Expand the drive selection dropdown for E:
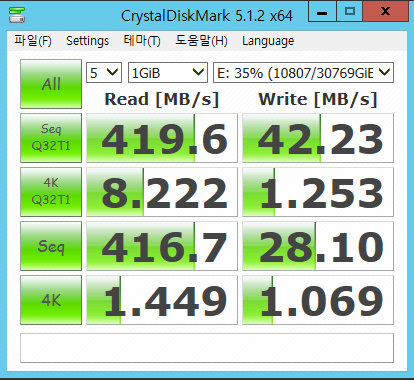 coord(303,72)
